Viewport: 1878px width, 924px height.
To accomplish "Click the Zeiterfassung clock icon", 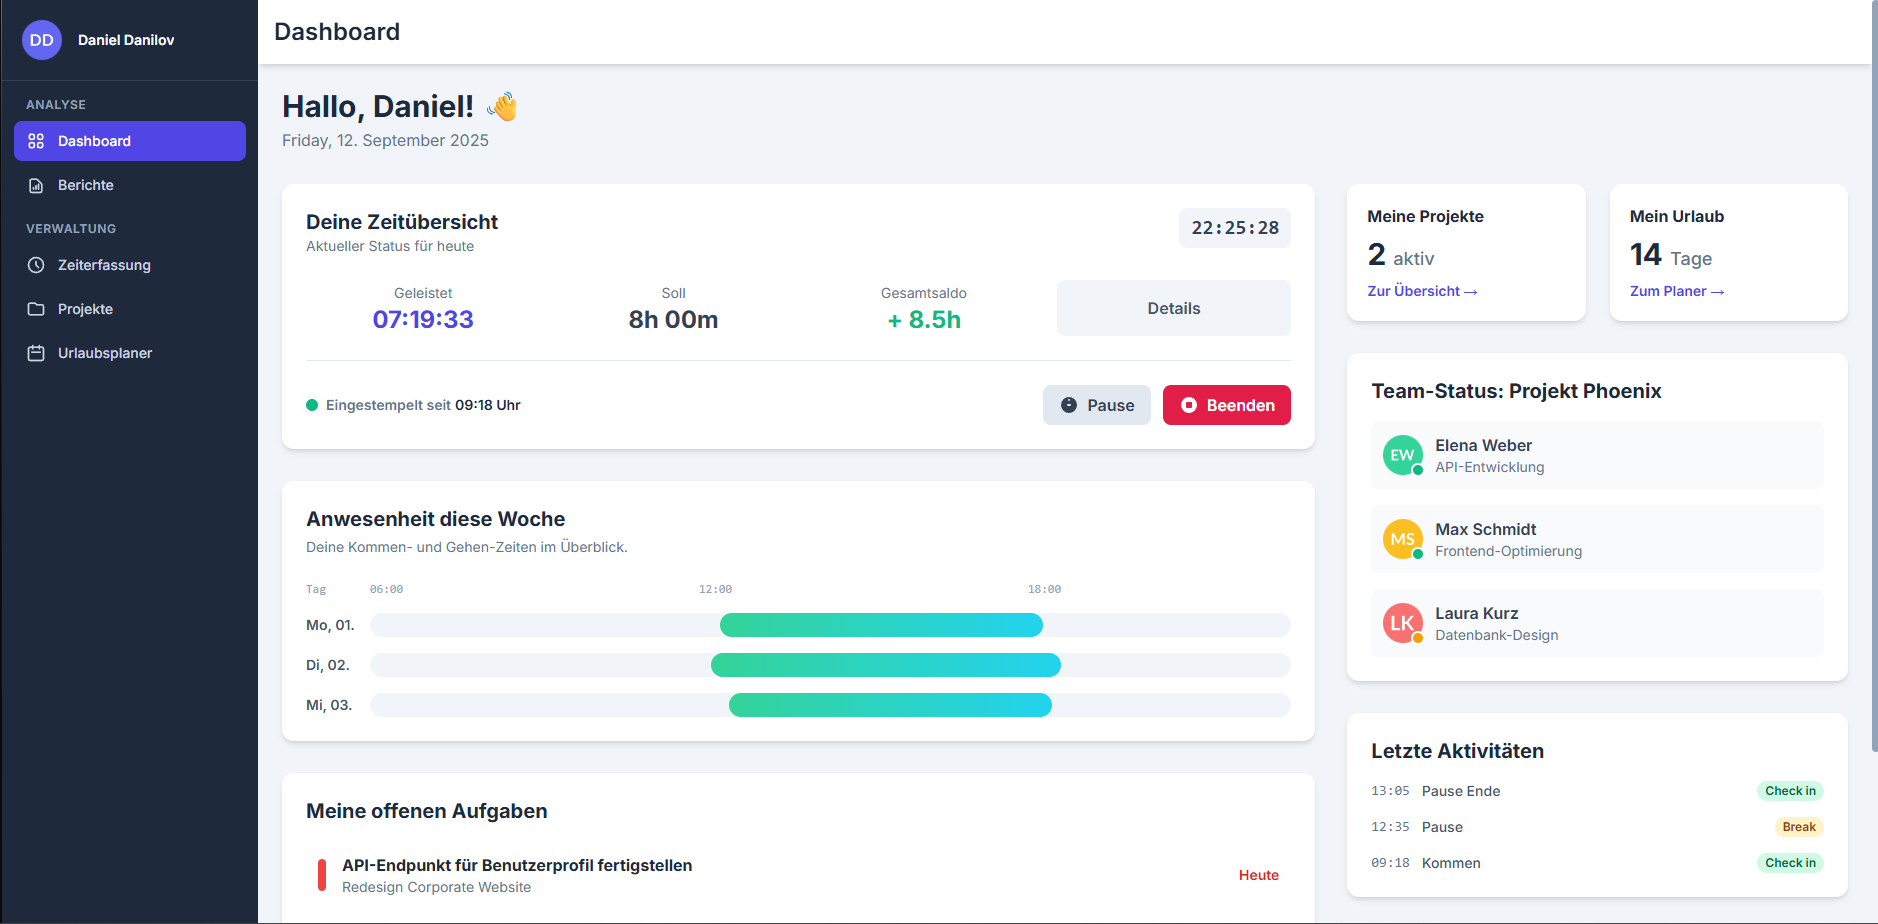I will 36,265.
